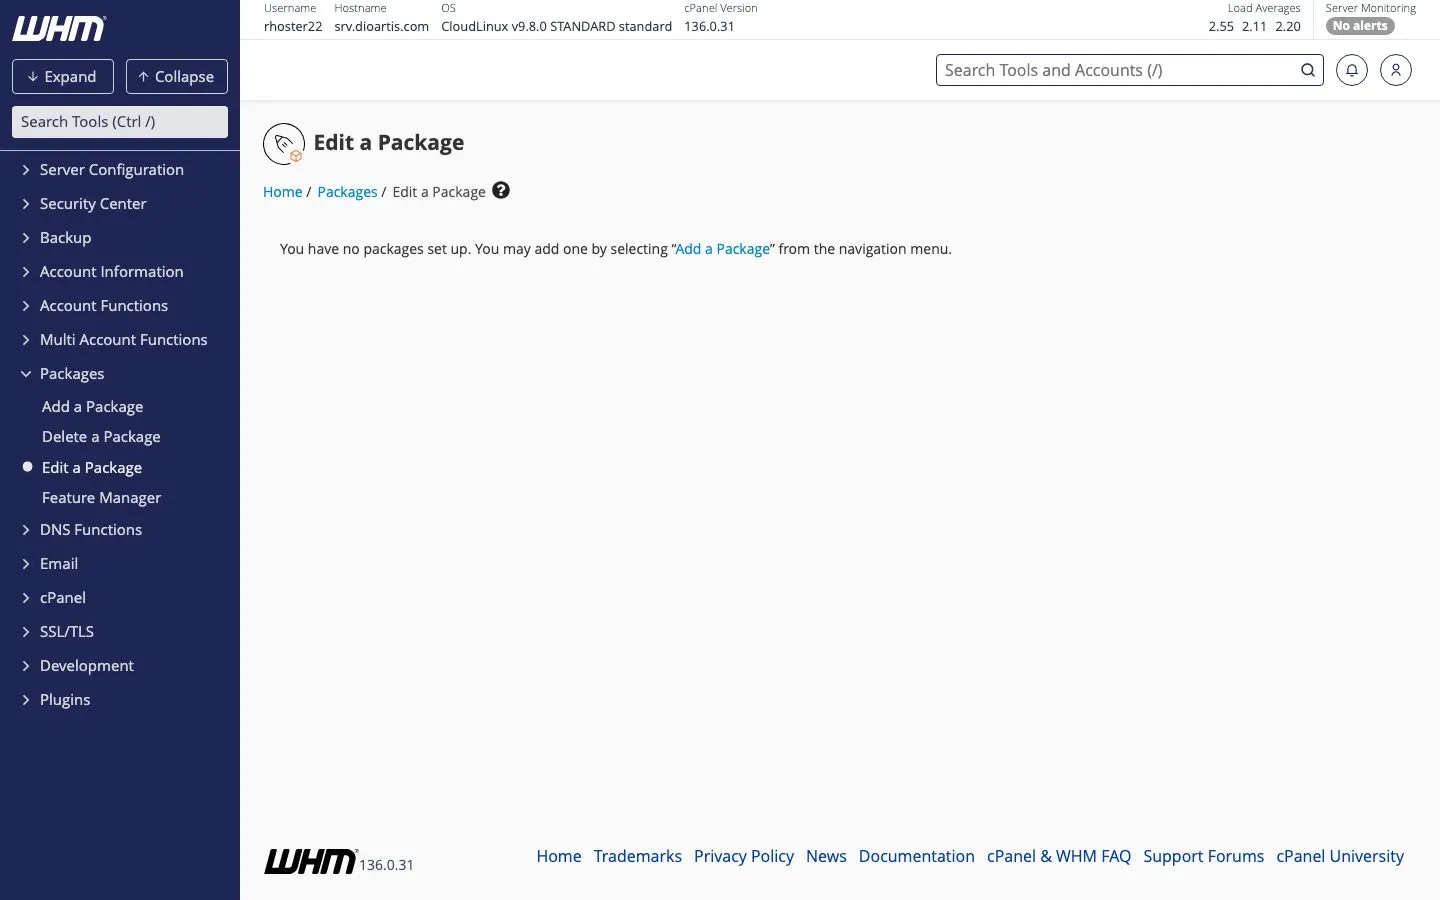Screen dimensions: 1440x900
Task: Open footer News link
Action: tap(826, 856)
